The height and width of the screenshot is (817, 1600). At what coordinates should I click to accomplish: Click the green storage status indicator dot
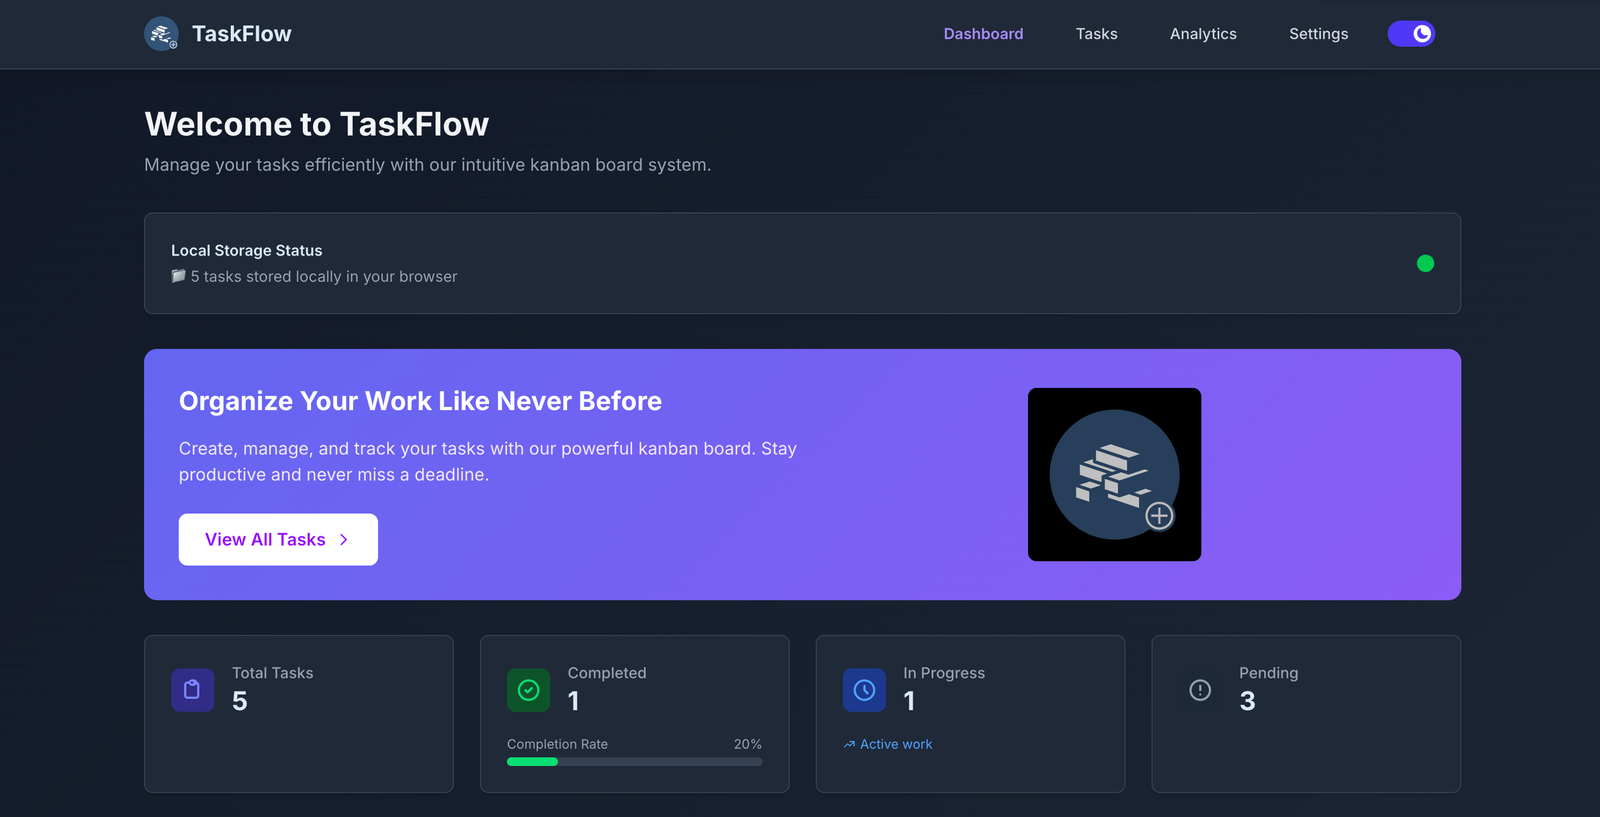(1425, 263)
